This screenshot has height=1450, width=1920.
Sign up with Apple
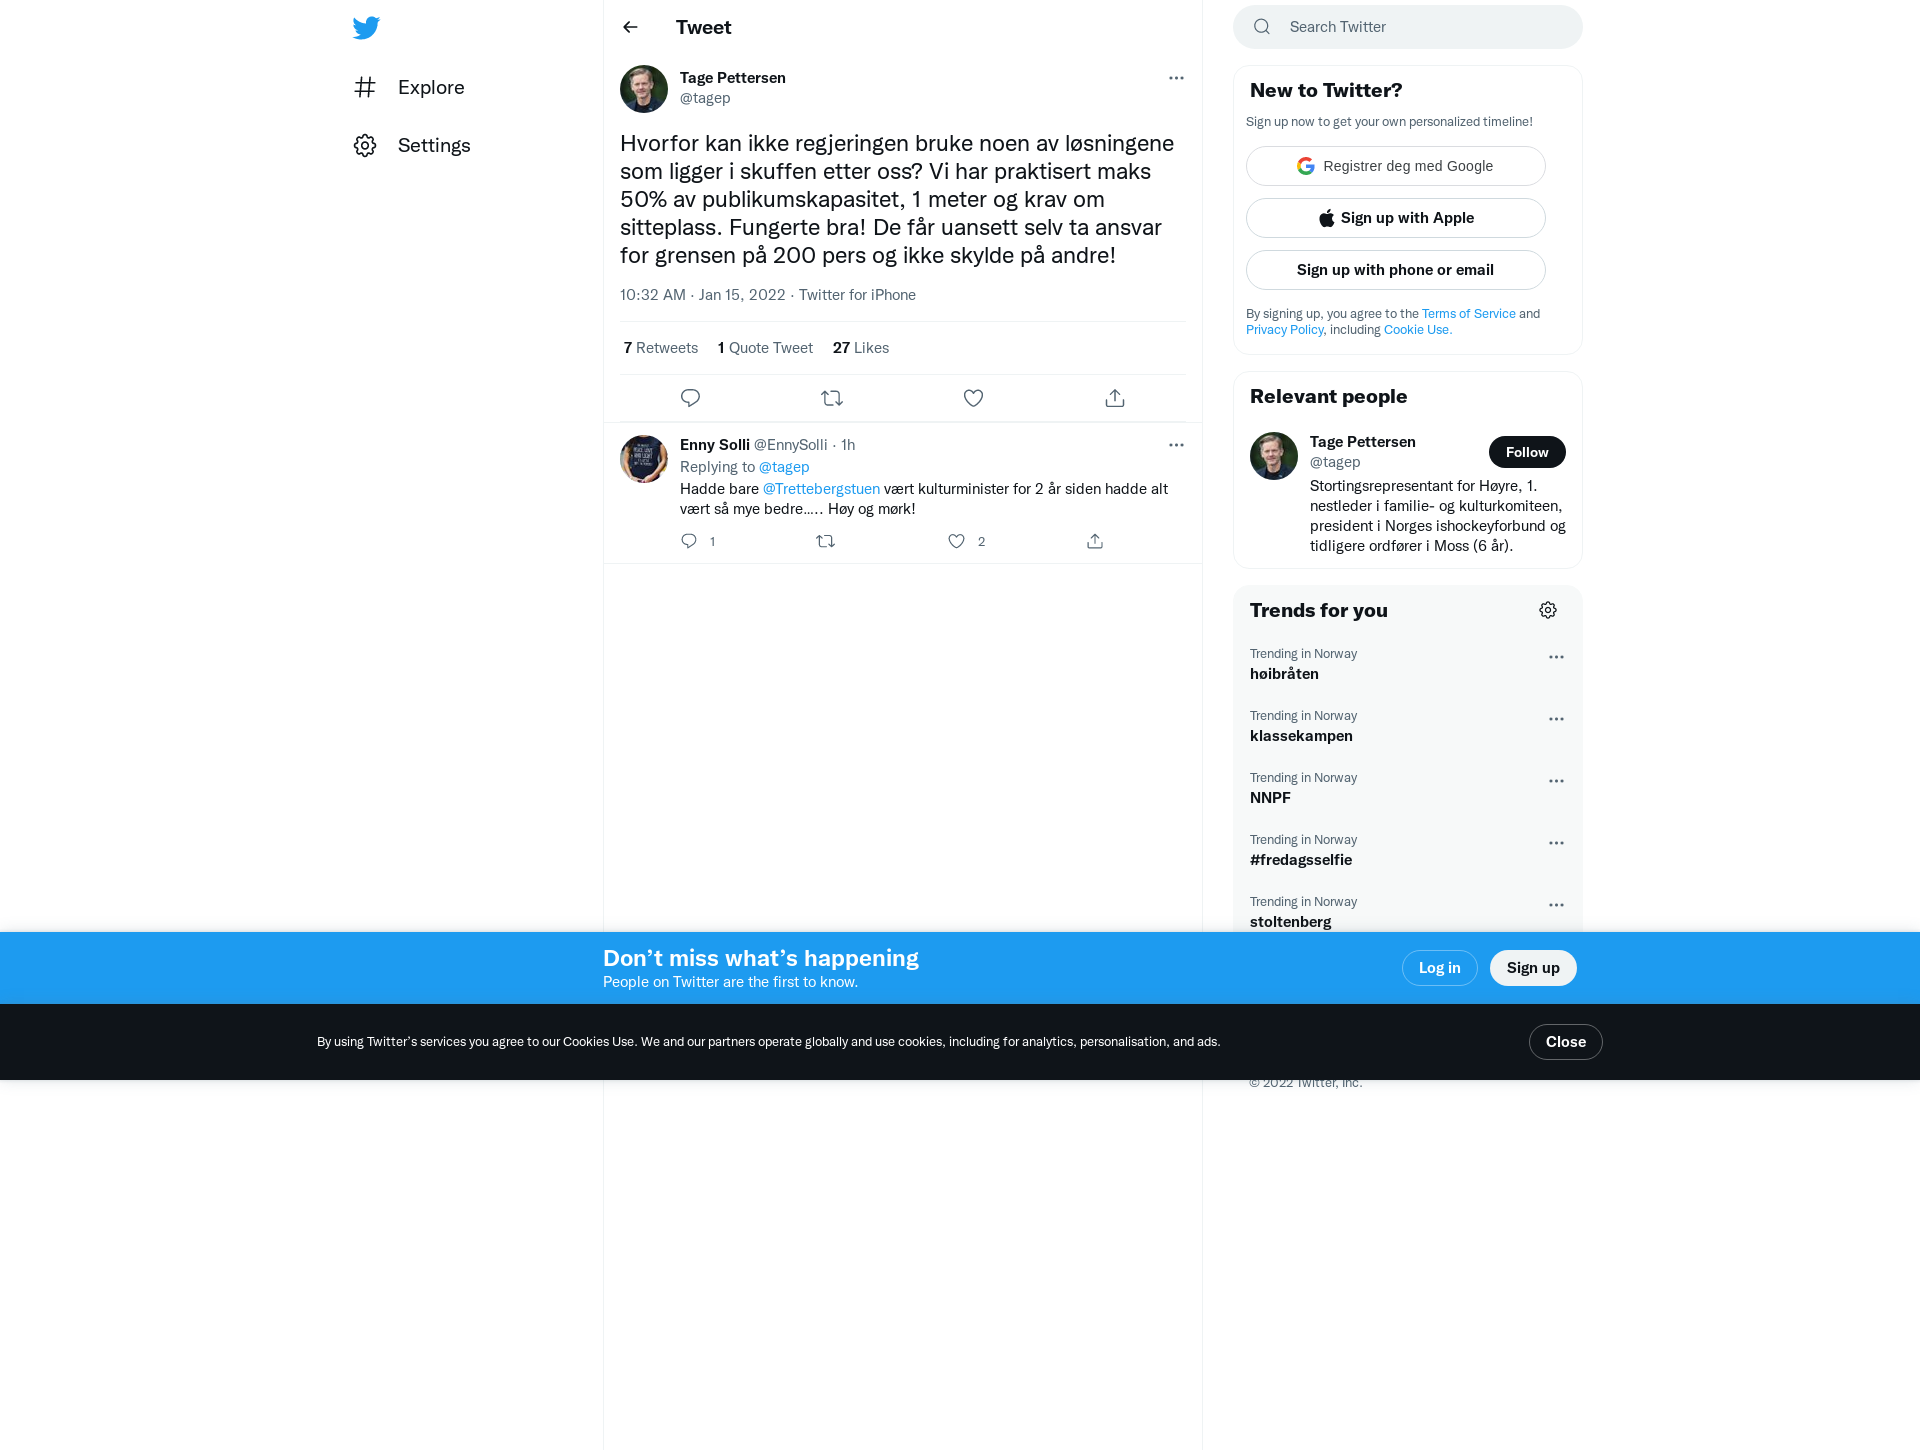[x=1396, y=218]
